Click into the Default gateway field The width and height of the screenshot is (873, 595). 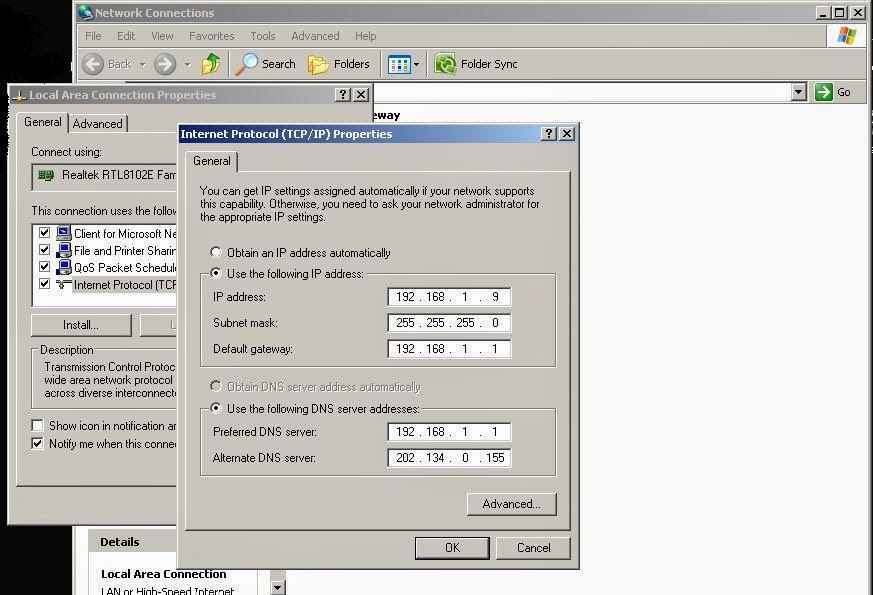449,349
